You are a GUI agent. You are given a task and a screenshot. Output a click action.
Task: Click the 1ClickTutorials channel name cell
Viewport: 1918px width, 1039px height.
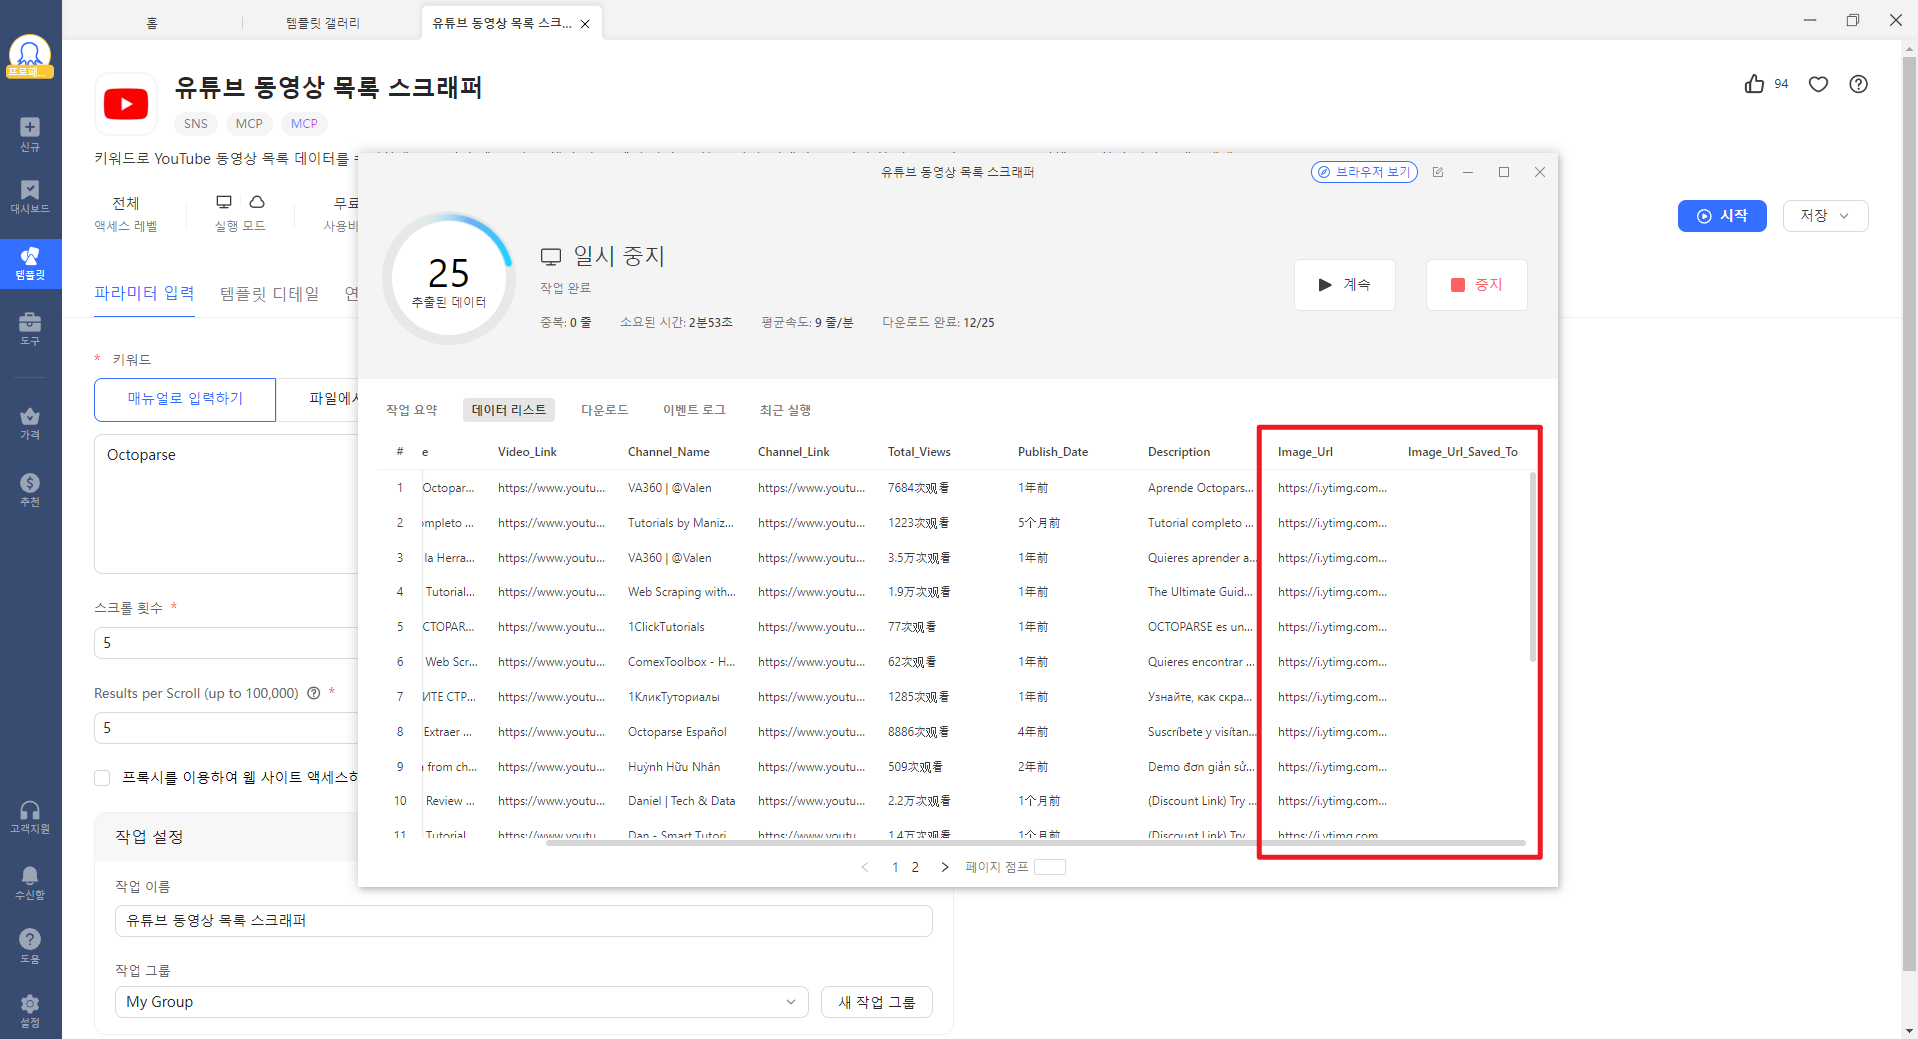666,627
